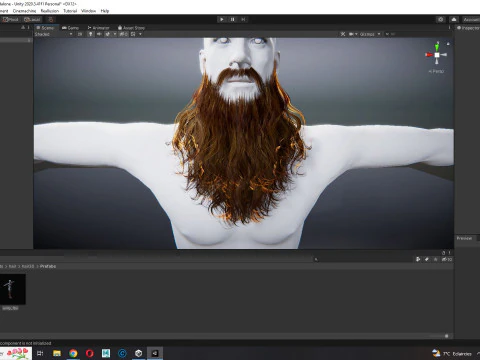This screenshot has width=480, height=360.
Task: Open the cloud services icon
Action: point(454,19)
